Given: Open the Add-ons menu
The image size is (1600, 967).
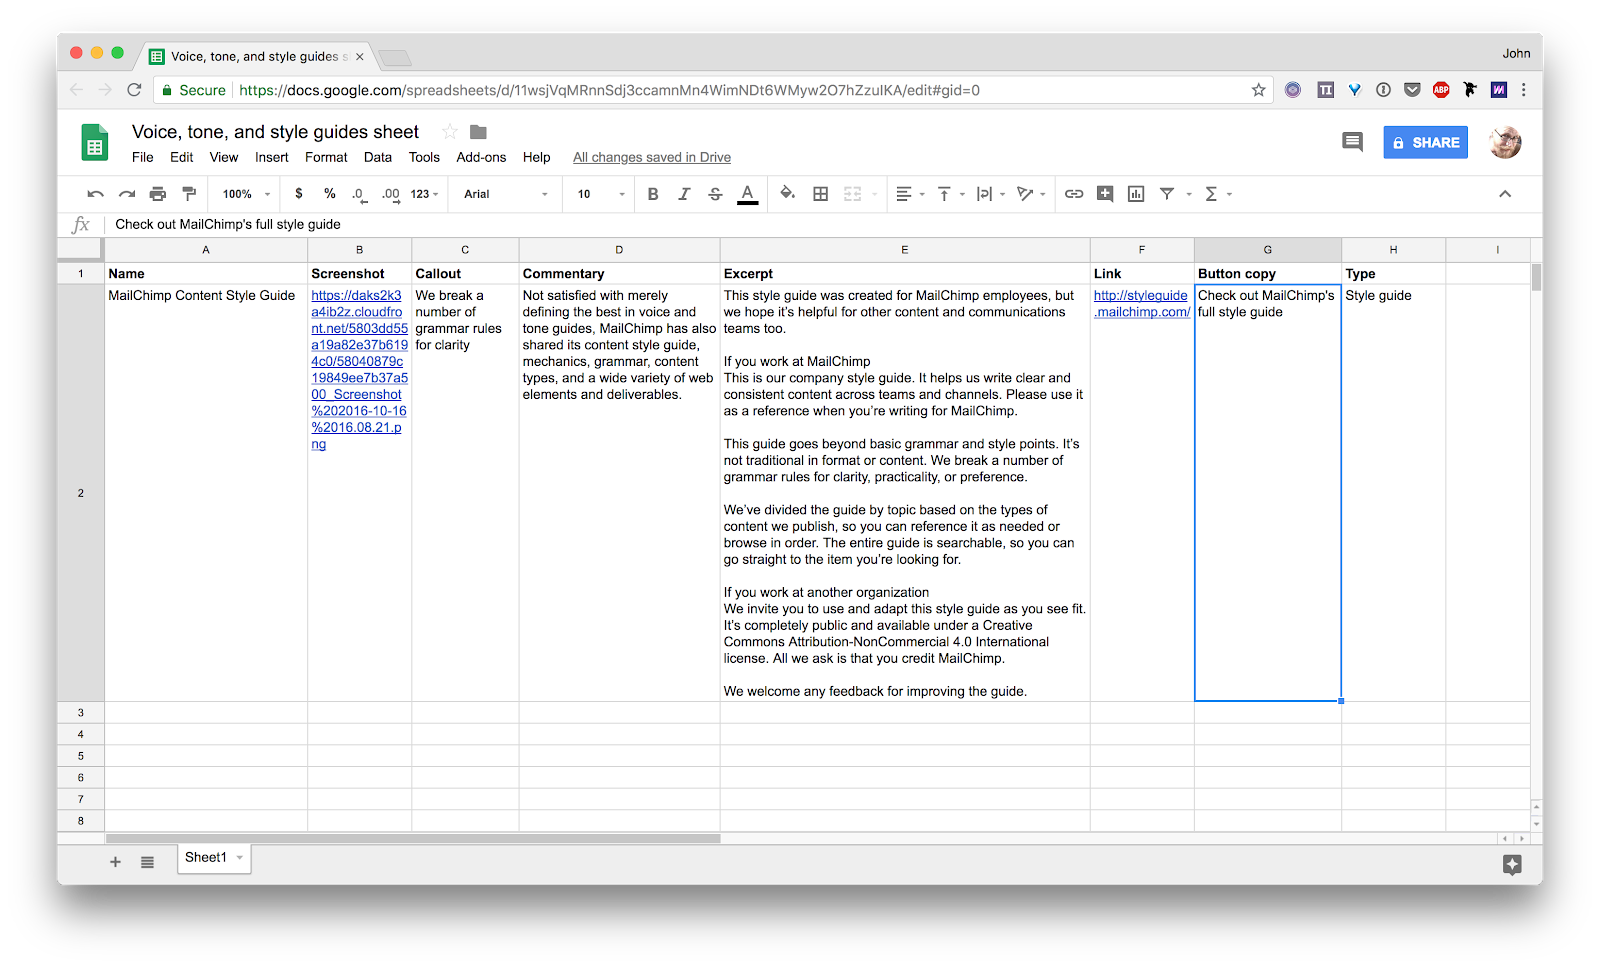Looking at the screenshot, I should [x=481, y=157].
